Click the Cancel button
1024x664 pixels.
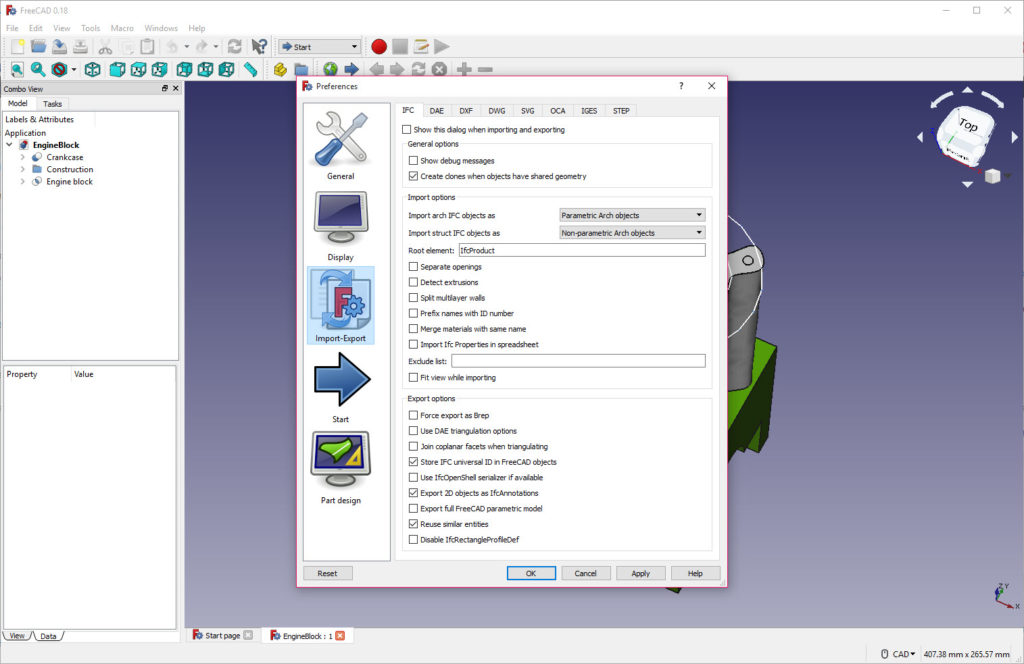[586, 573]
